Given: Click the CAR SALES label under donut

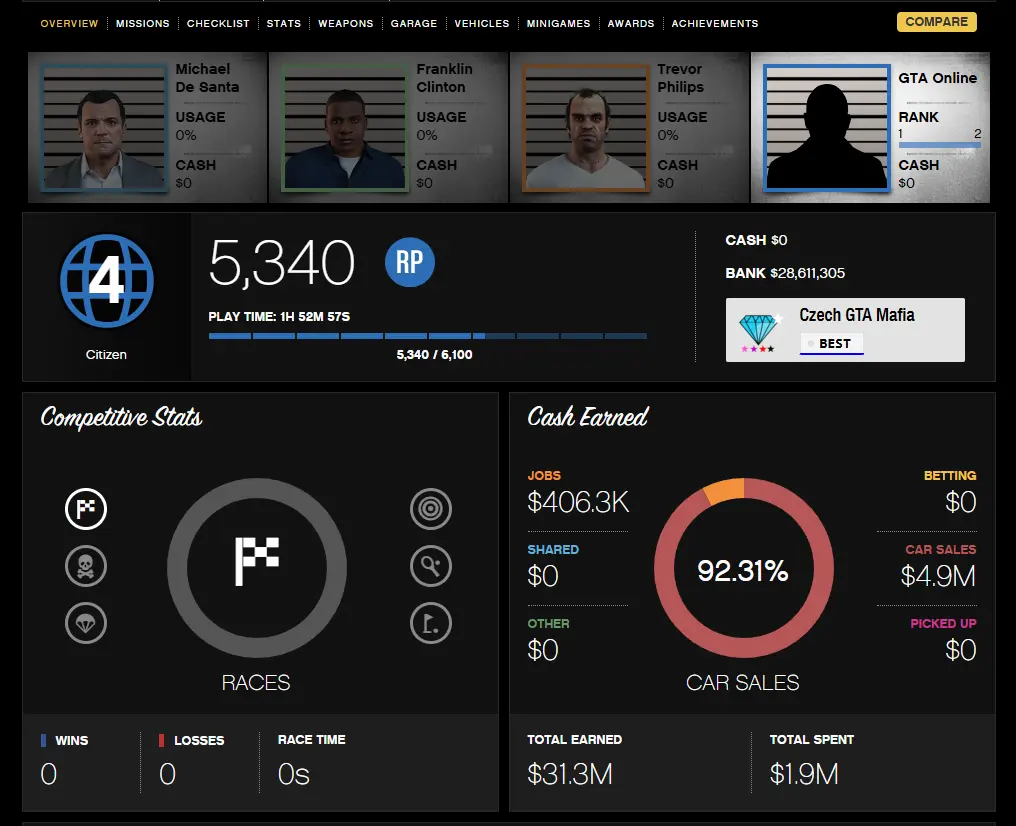Looking at the screenshot, I should (743, 682).
